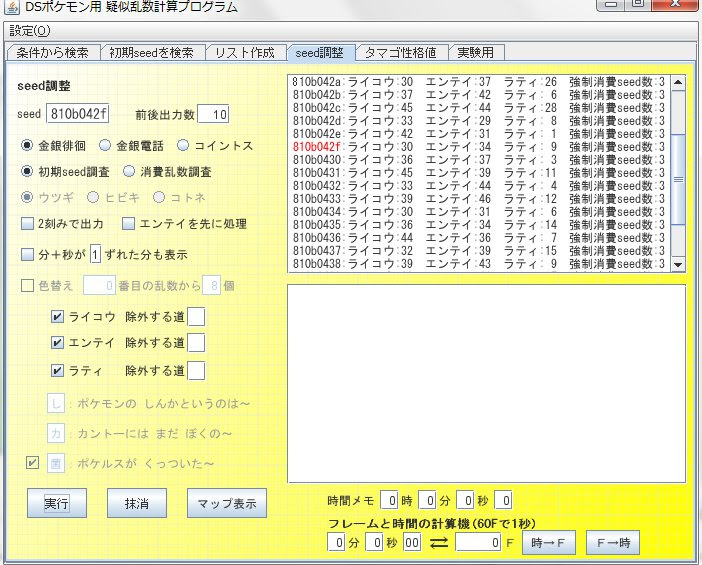This screenshot has width=702, height=565.
Task: Uncheck the ラティ checkbox
Action: [x=57, y=371]
